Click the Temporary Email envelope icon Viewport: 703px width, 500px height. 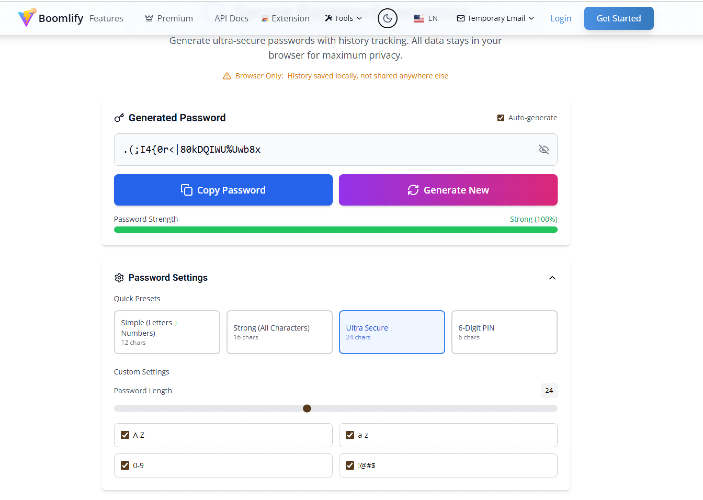[460, 18]
